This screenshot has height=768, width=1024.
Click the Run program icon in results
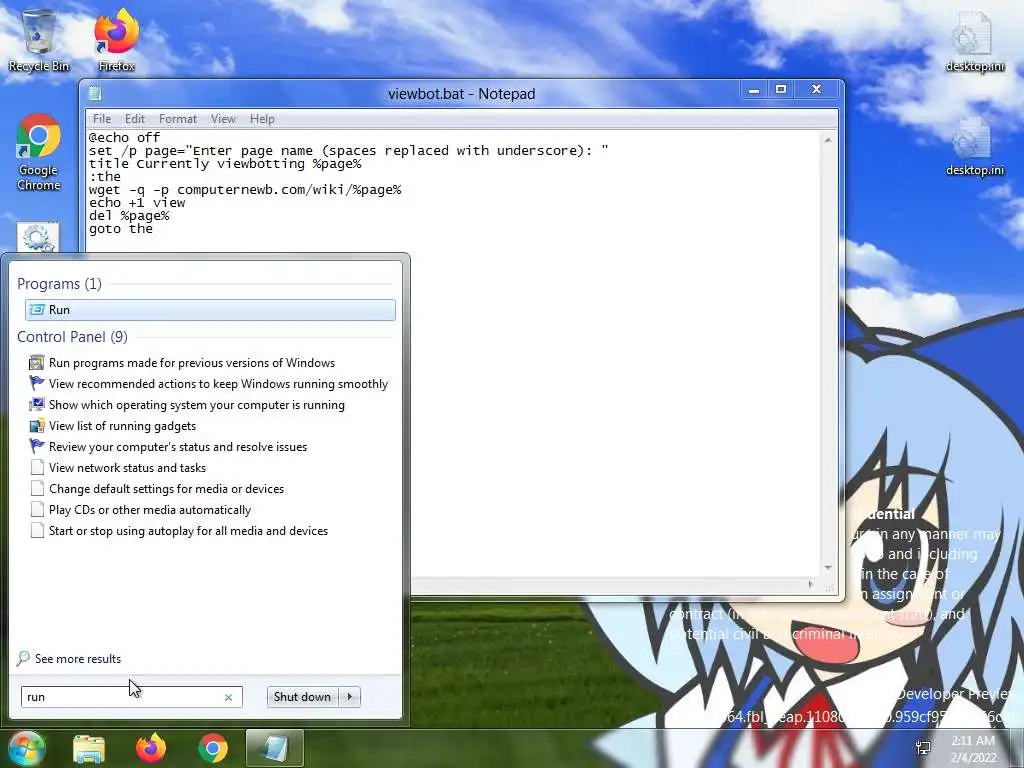(x=37, y=310)
